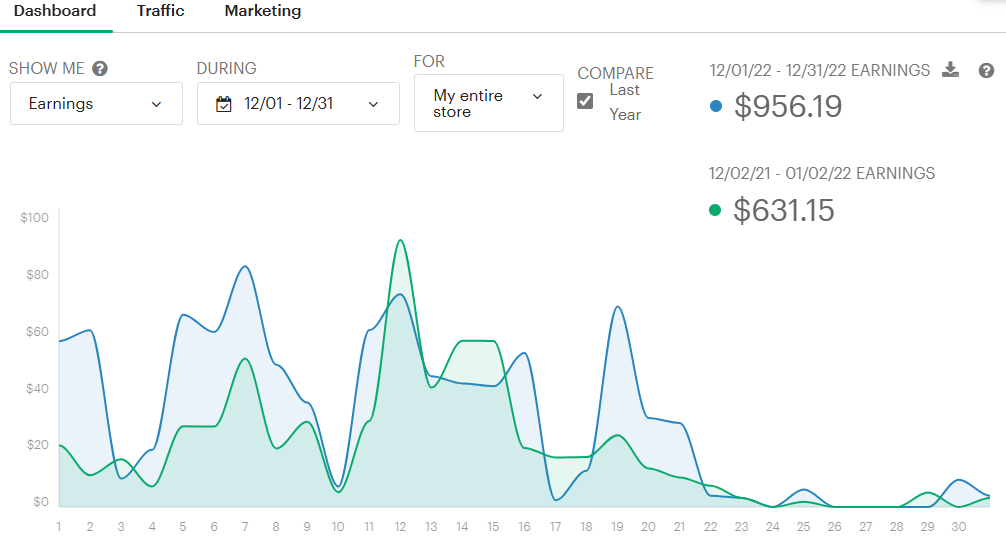Expand the 12/01 - 12/31 date range dropdown

pos(298,104)
